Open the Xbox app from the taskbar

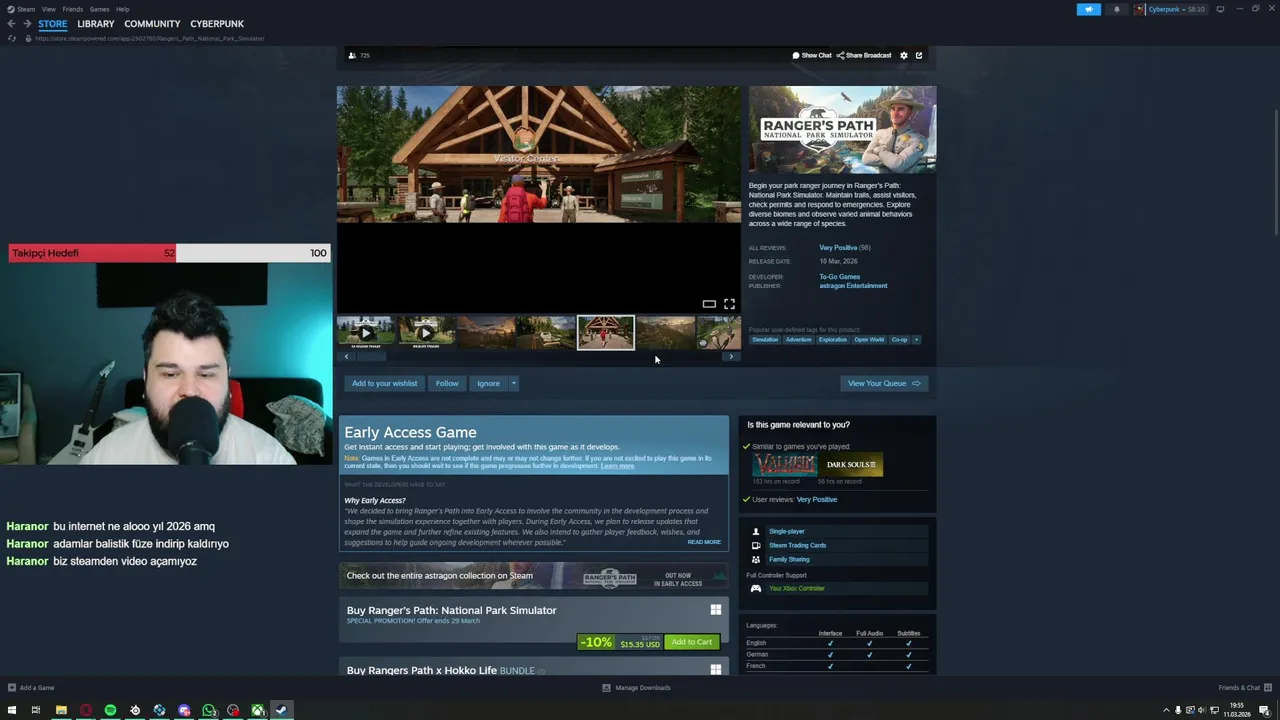click(x=257, y=710)
